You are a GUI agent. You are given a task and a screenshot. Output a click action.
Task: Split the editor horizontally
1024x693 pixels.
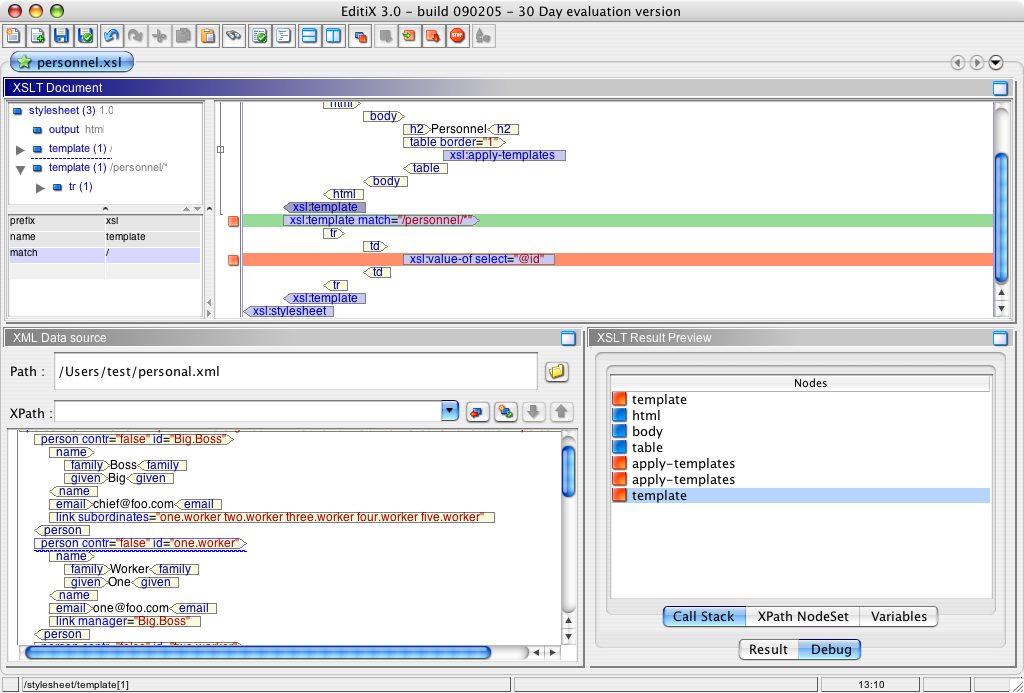click(x=310, y=35)
